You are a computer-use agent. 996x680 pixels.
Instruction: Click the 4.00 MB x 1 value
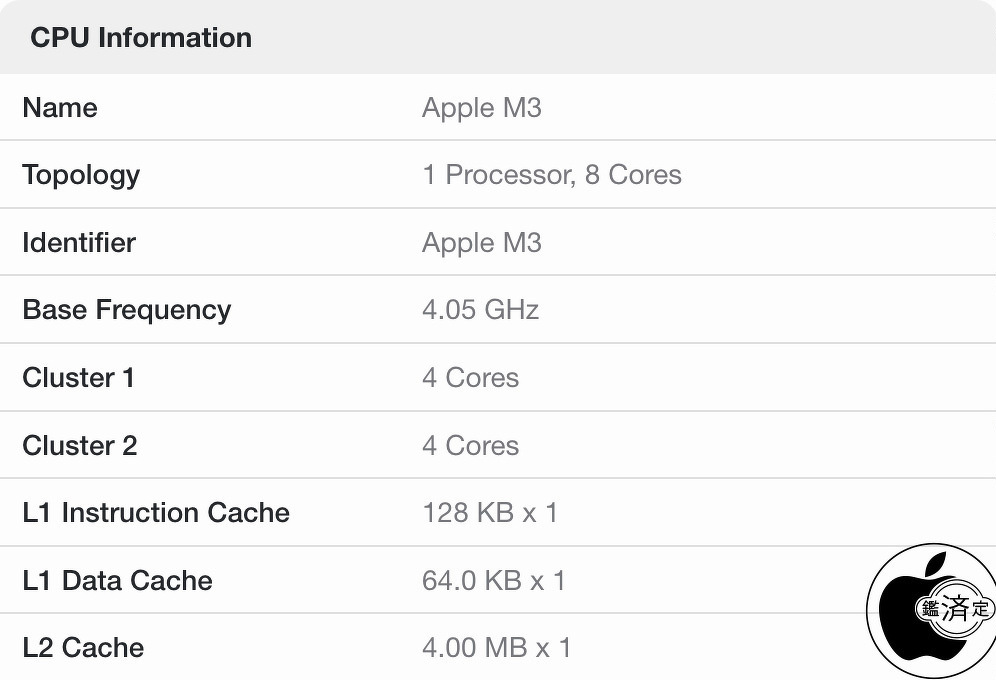coord(496,648)
